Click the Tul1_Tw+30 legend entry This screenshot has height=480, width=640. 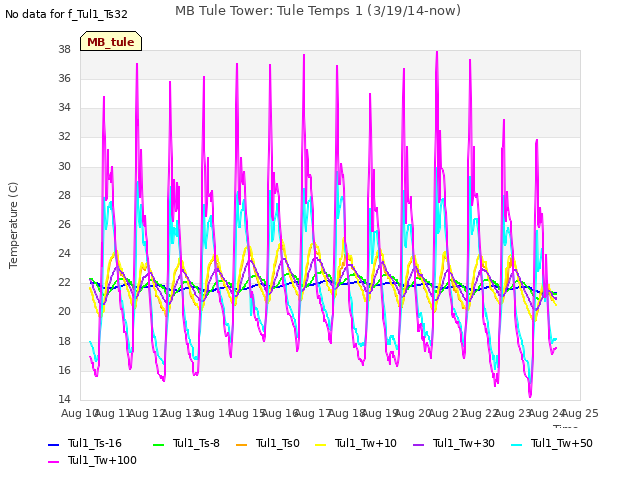point(454,443)
